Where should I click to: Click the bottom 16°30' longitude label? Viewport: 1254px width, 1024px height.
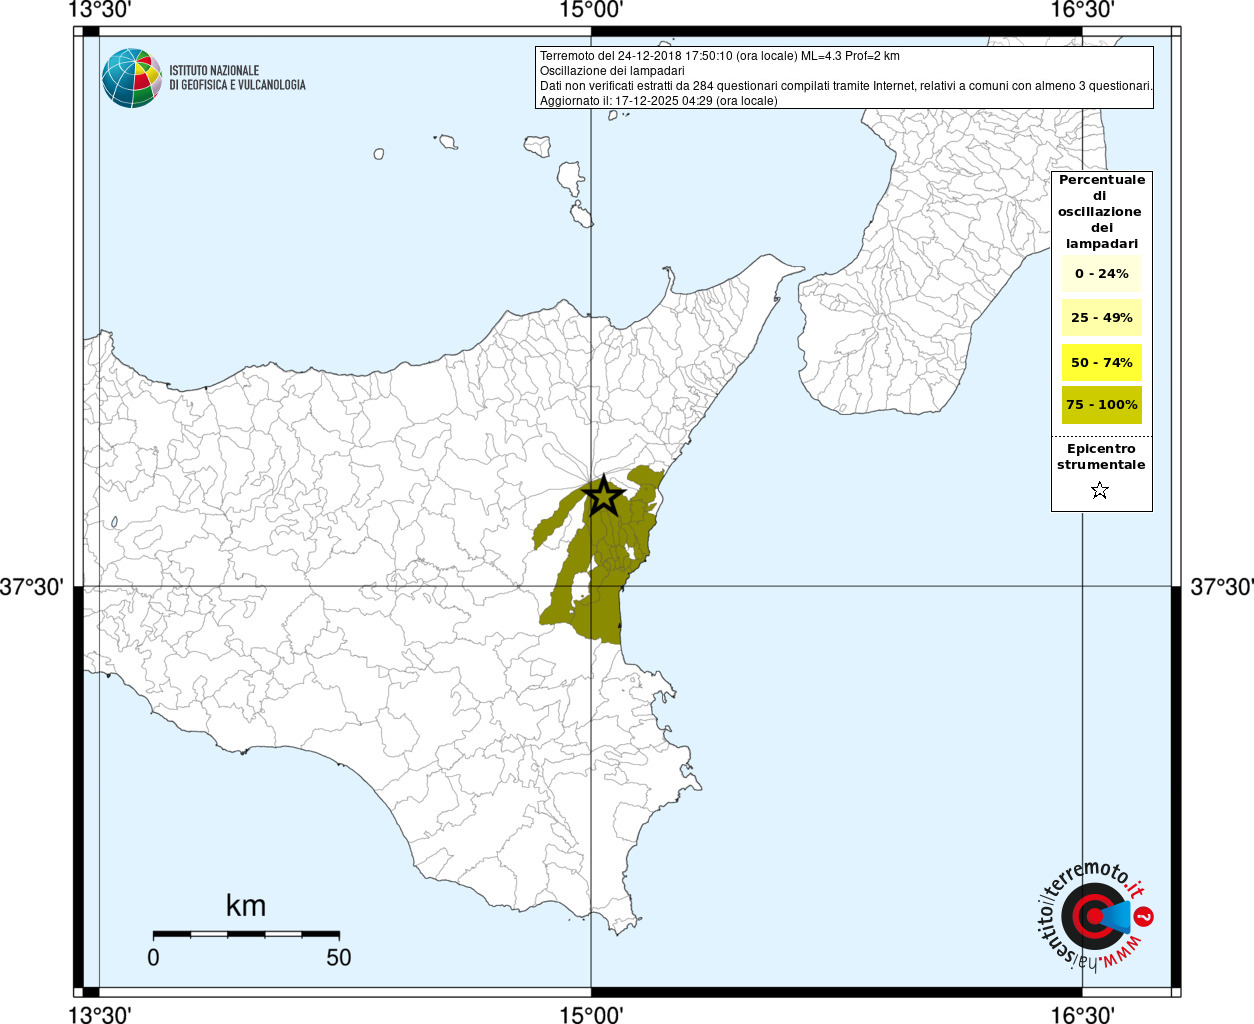pos(1082,1015)
